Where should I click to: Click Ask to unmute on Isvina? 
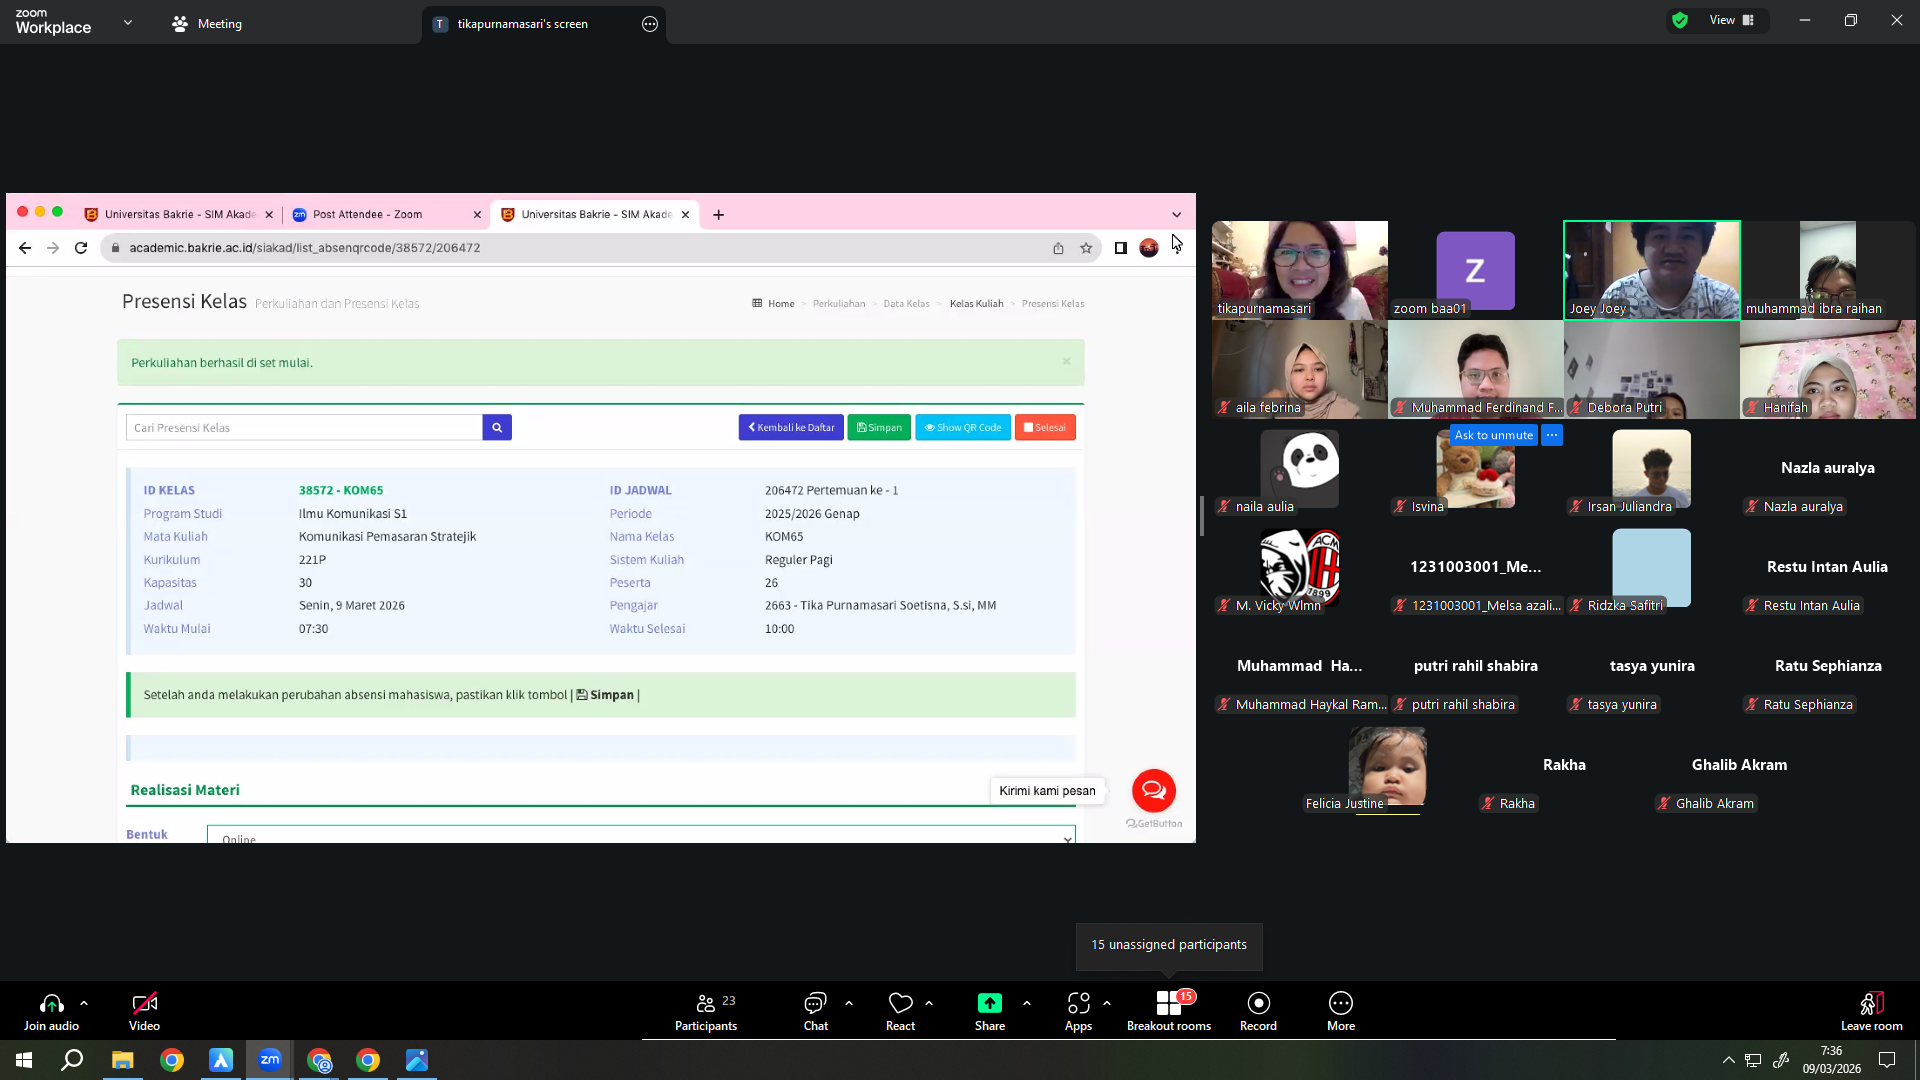click(x=1493, y=435)
